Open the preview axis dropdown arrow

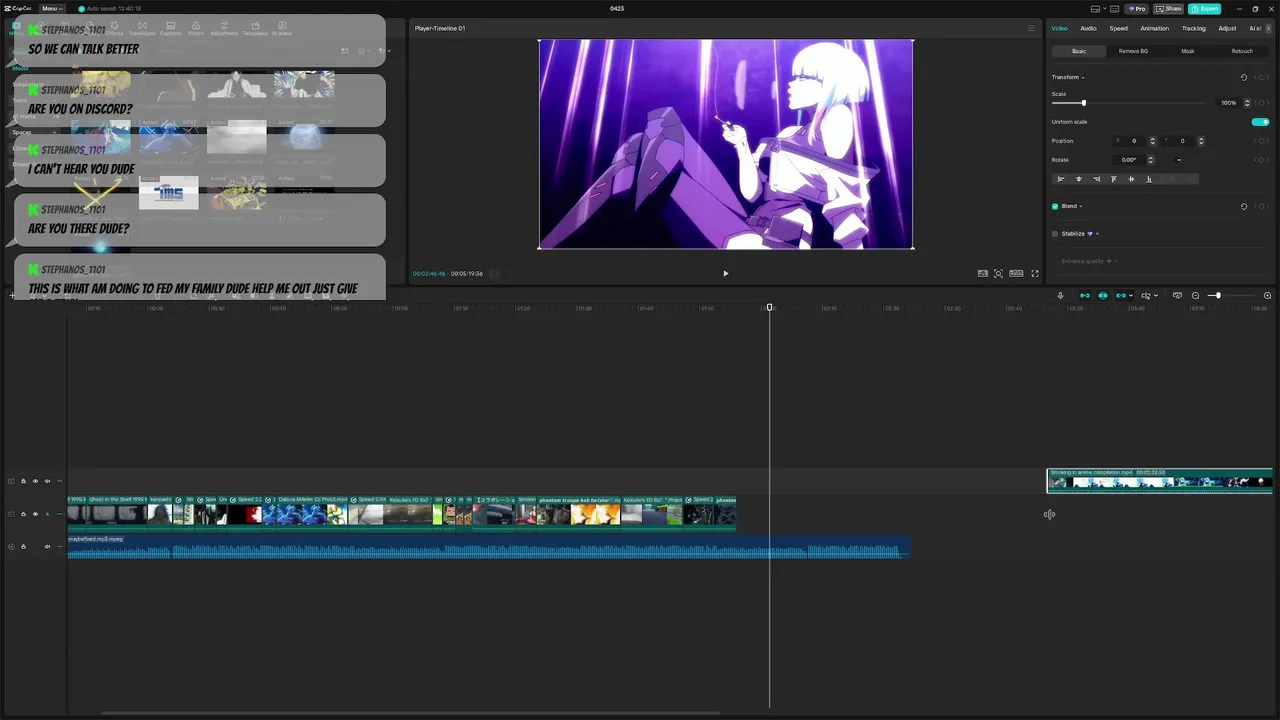[1155, 295]
